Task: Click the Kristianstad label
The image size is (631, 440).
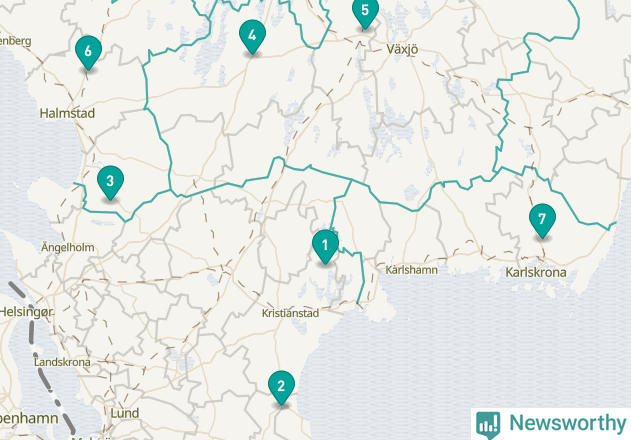Action: [x=291, y=313]
